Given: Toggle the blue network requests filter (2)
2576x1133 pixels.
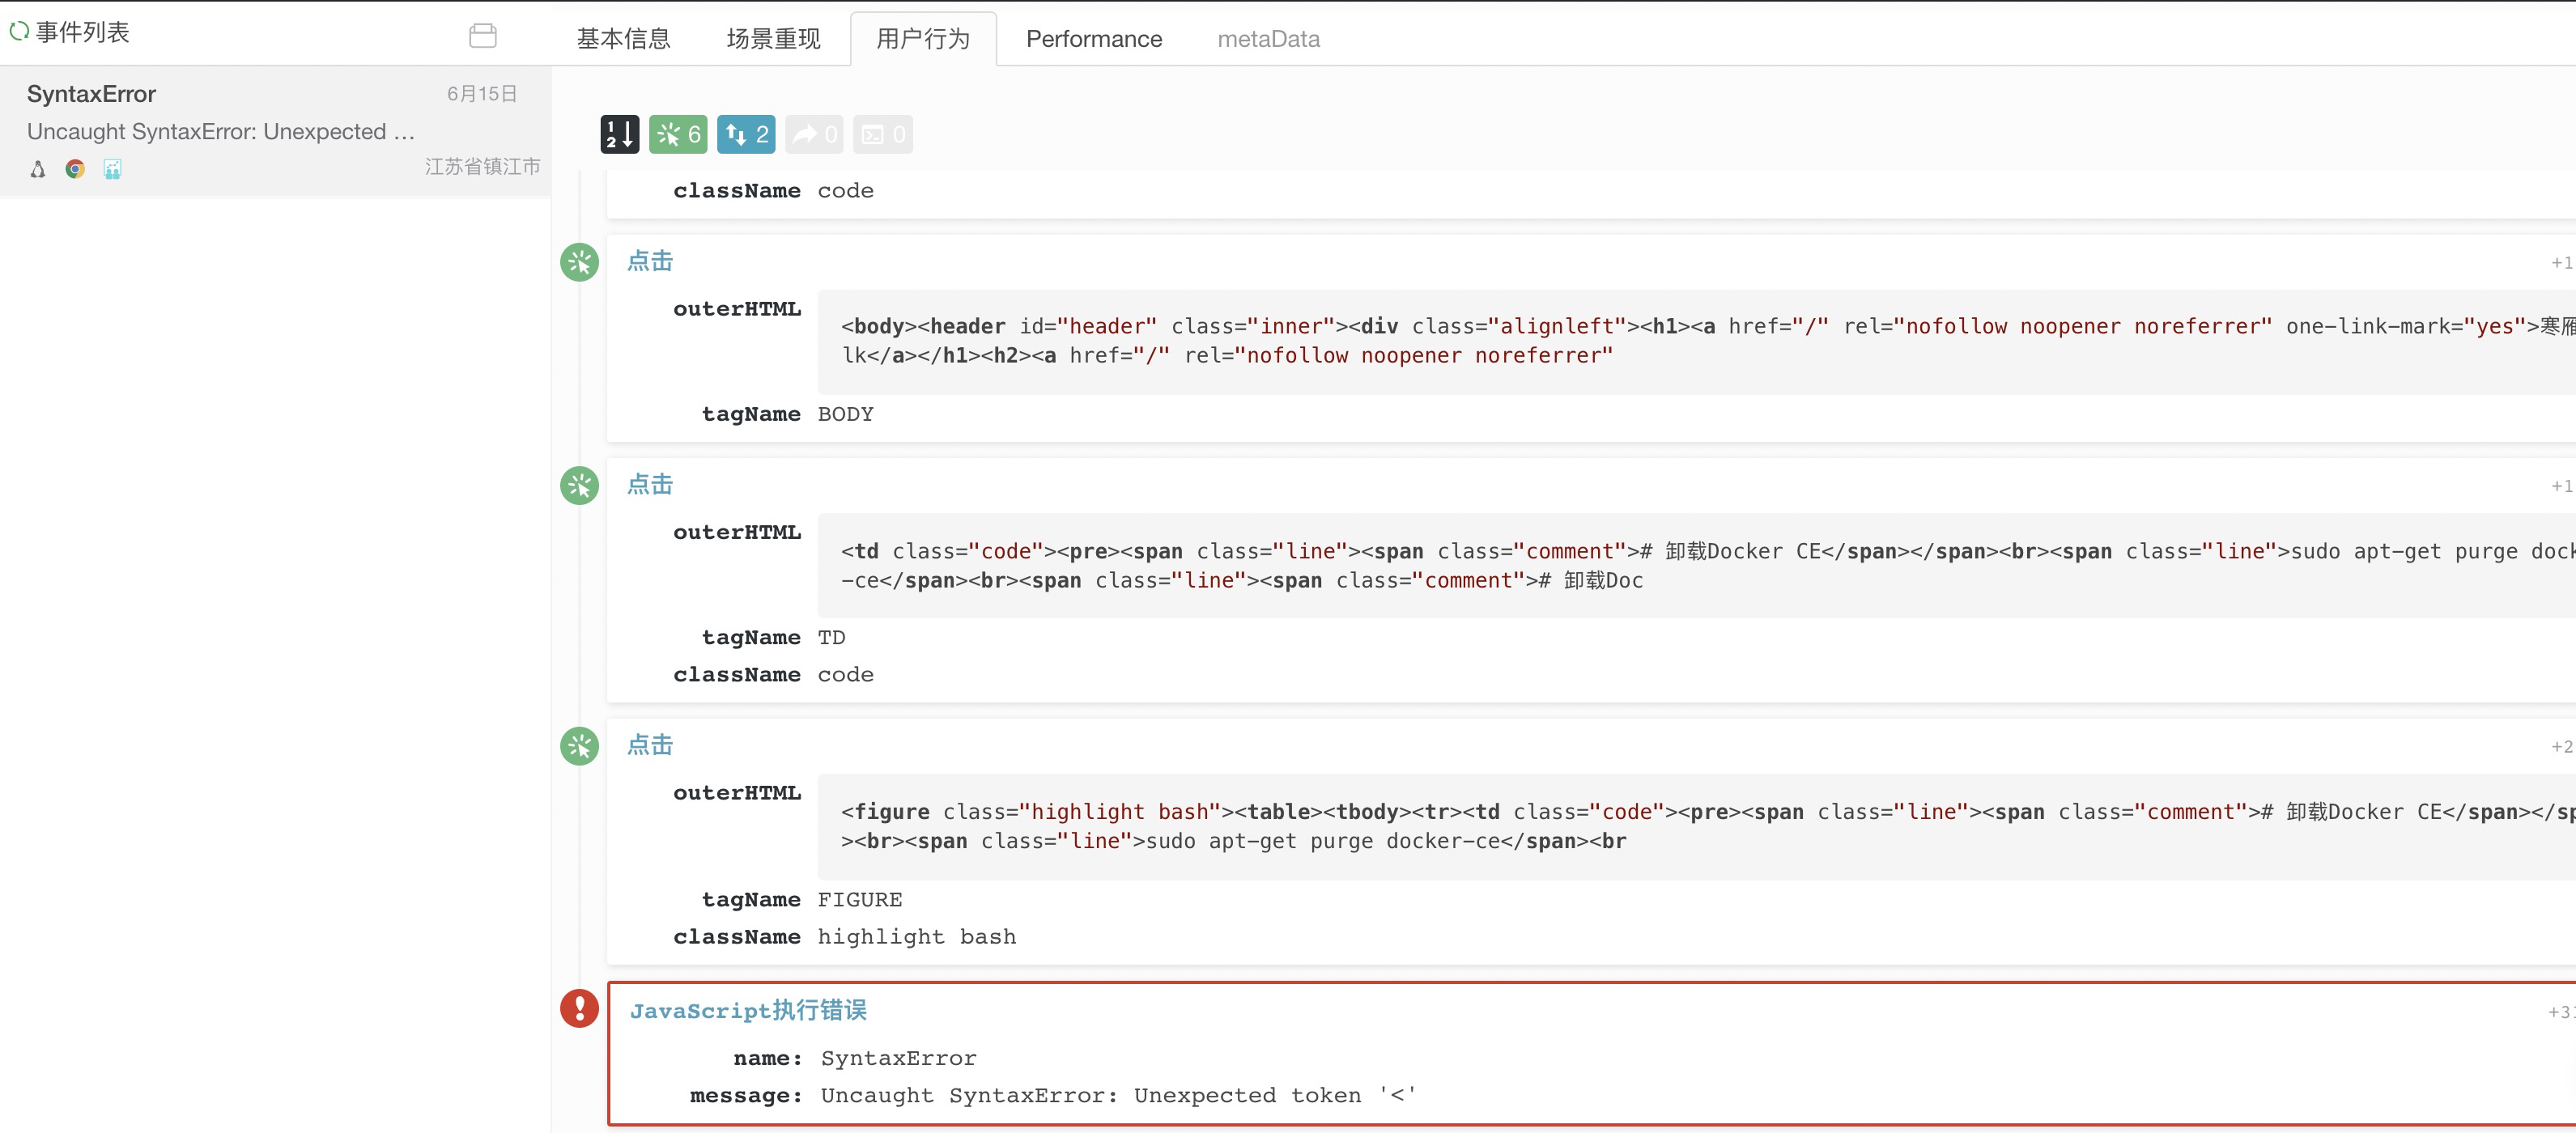Looking at the screenshot, I should point(746,134).
